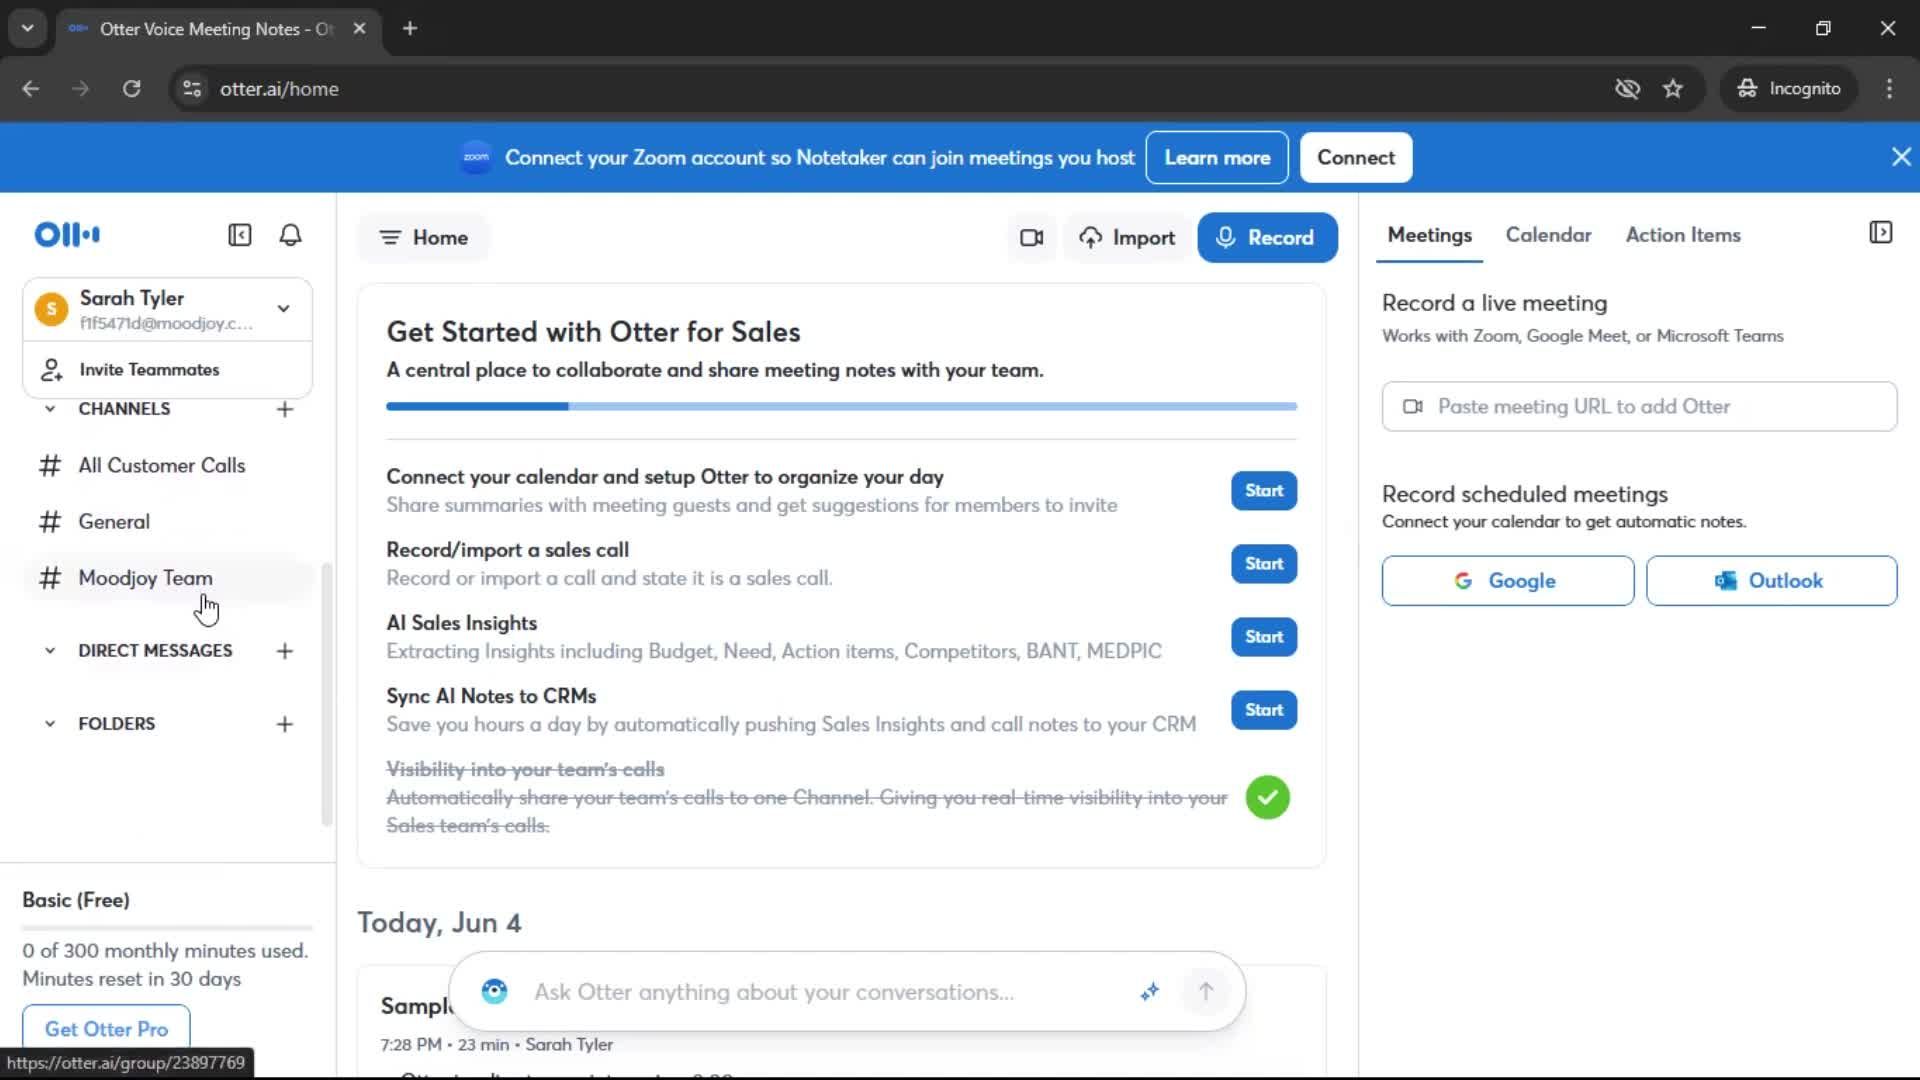1920x1080 pixels.
Task: Click the Today, Jun 4 heading
Action: pos(439,923)
